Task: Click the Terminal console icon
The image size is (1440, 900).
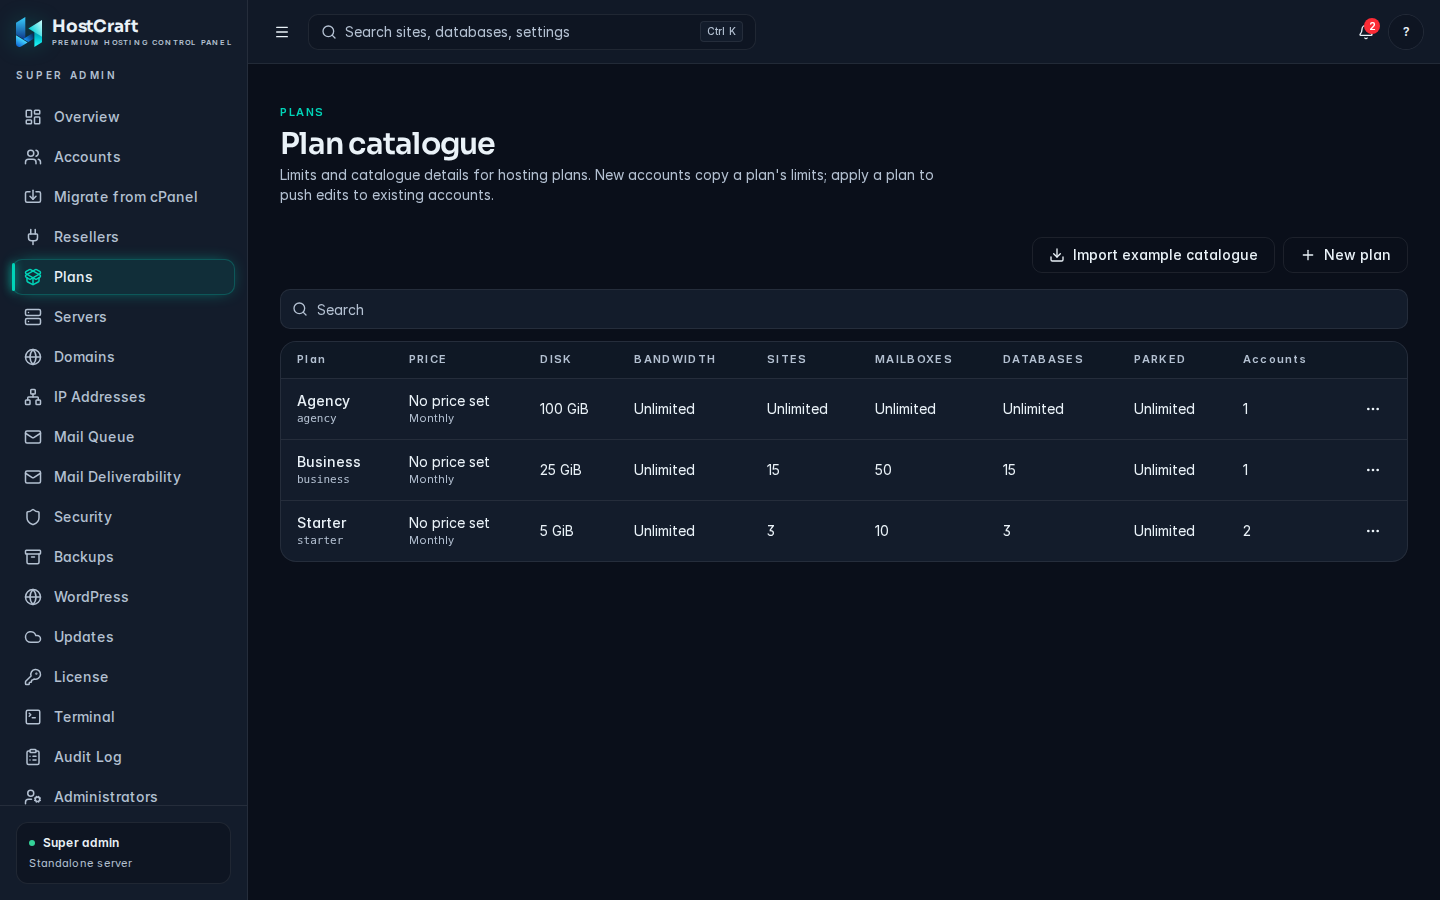Action: point(33,717)
